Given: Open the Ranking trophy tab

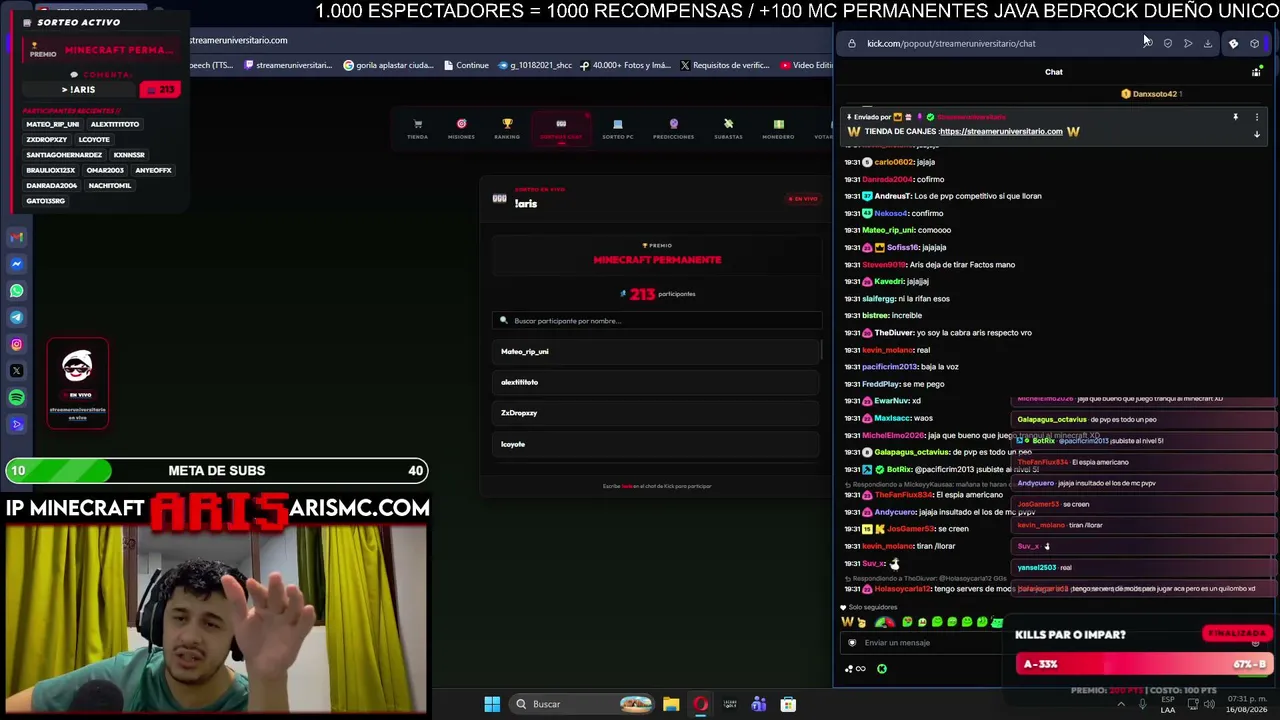Looking at the screenshot, I should 507,130.
